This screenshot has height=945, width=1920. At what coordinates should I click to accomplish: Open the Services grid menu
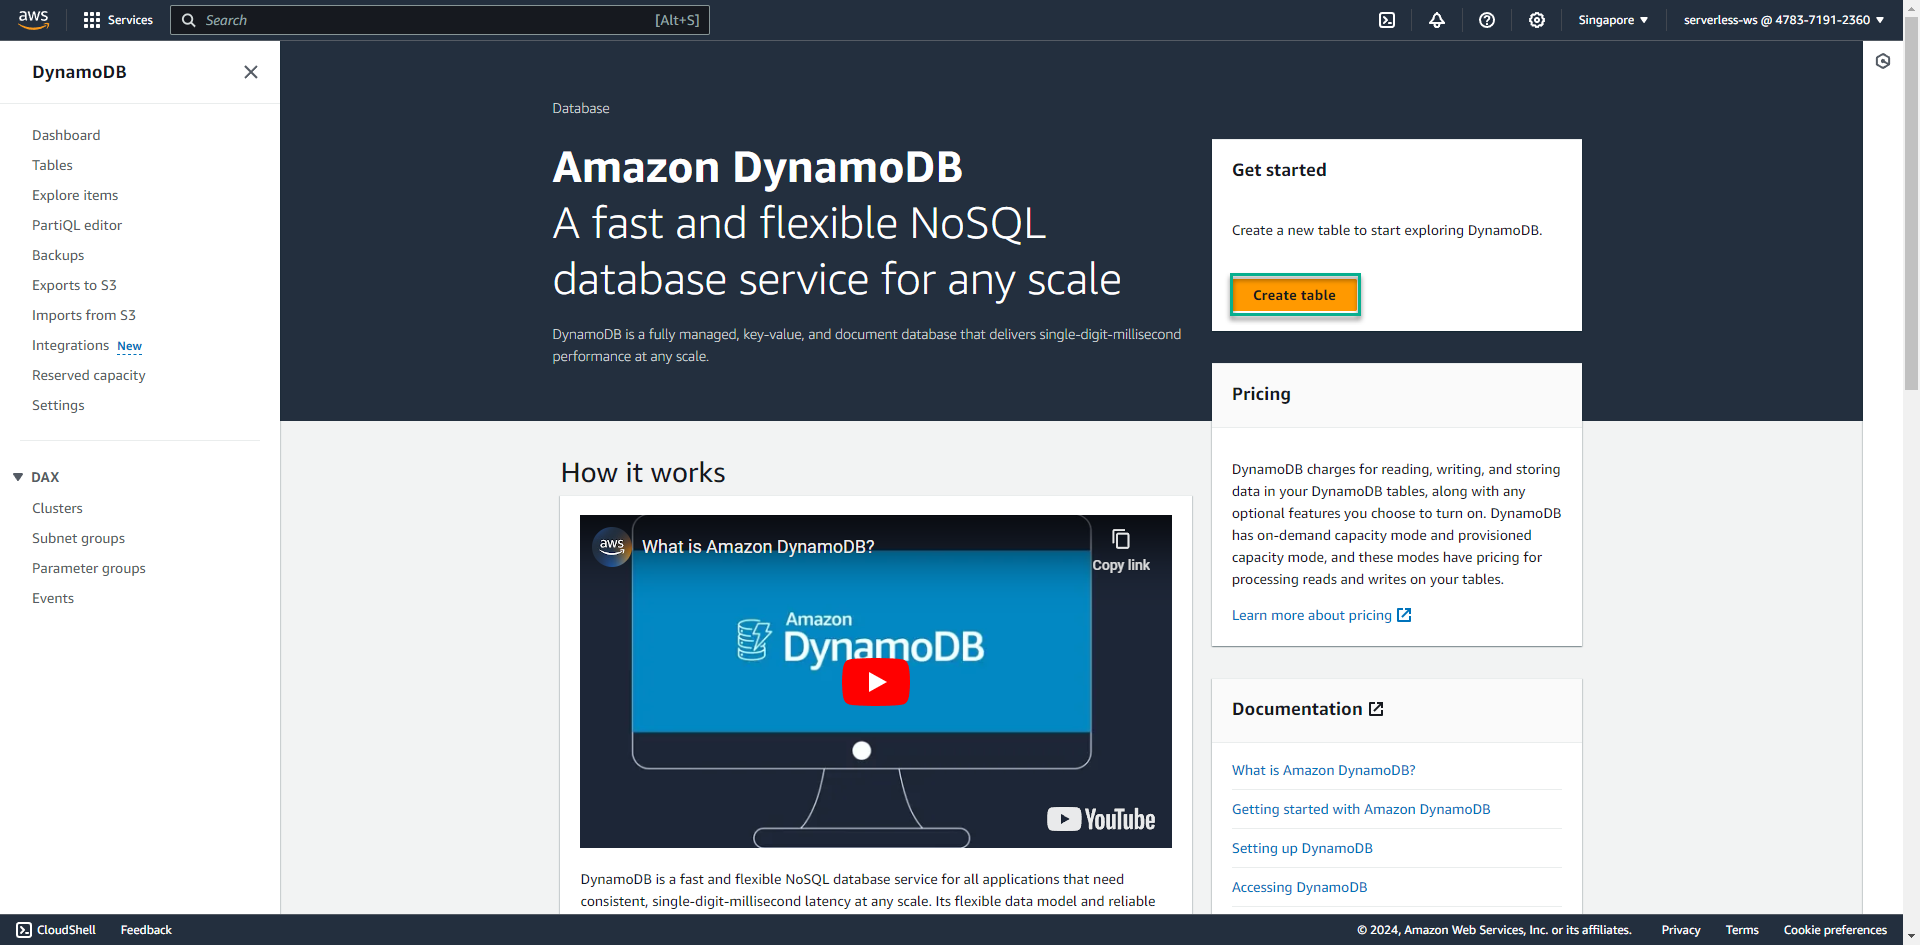tap(118, 20)
